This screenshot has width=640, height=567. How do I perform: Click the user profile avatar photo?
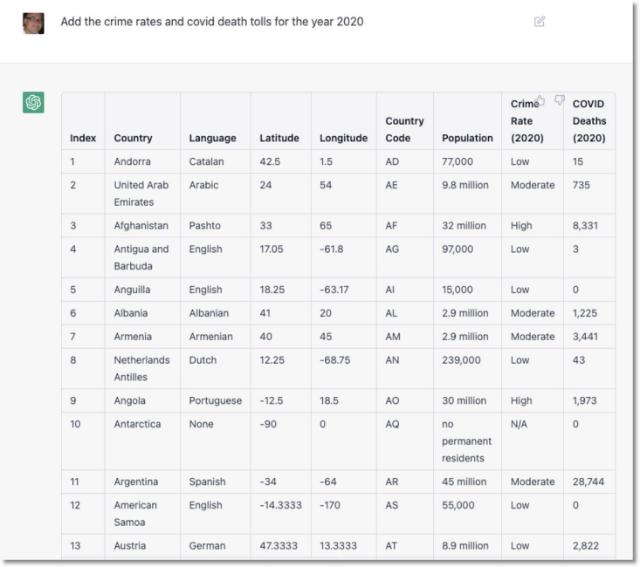(34, 22)
